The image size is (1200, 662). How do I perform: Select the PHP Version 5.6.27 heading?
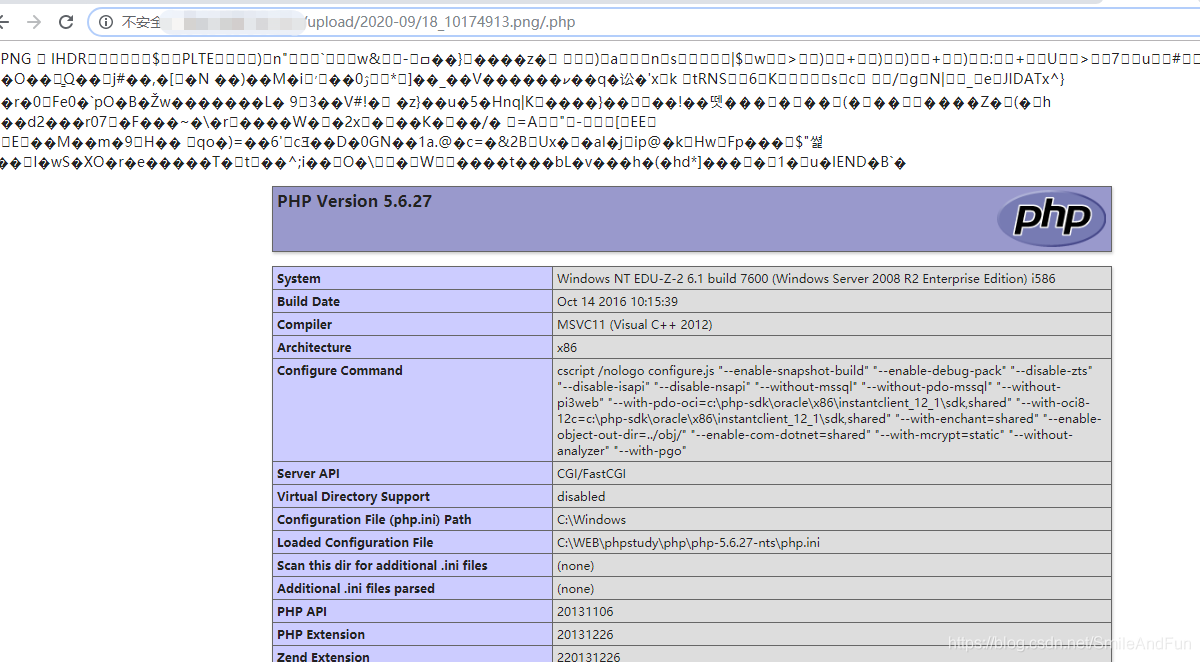point(354,201)
